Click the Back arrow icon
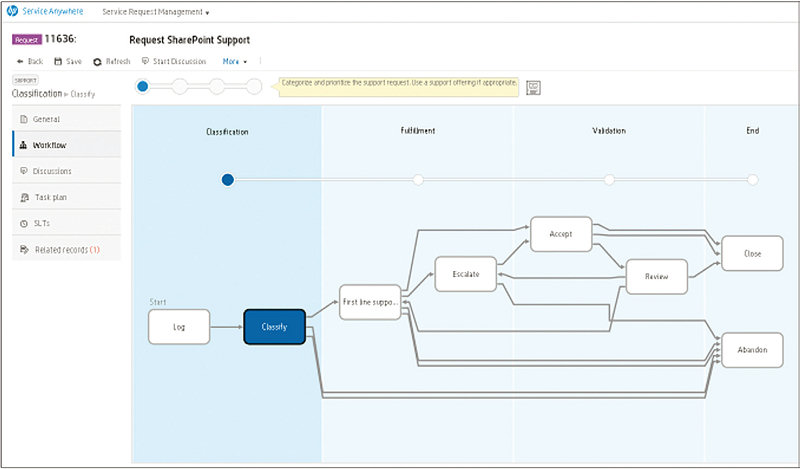 20,61
